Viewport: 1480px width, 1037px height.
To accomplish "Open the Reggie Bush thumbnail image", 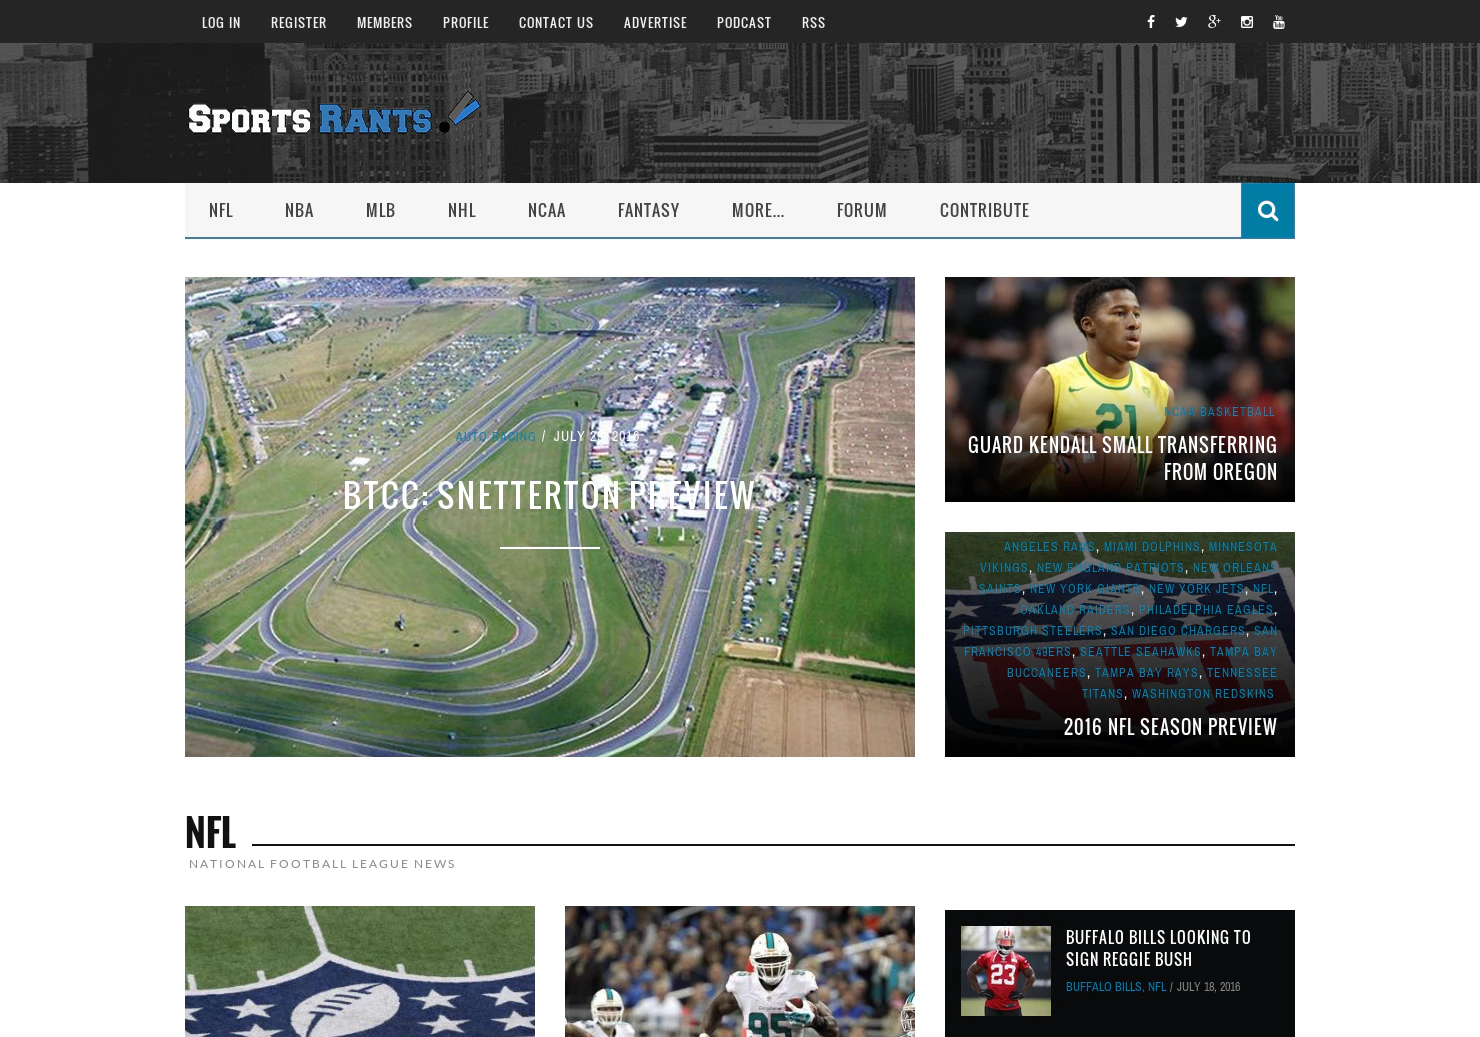I will pos(1006,971).
